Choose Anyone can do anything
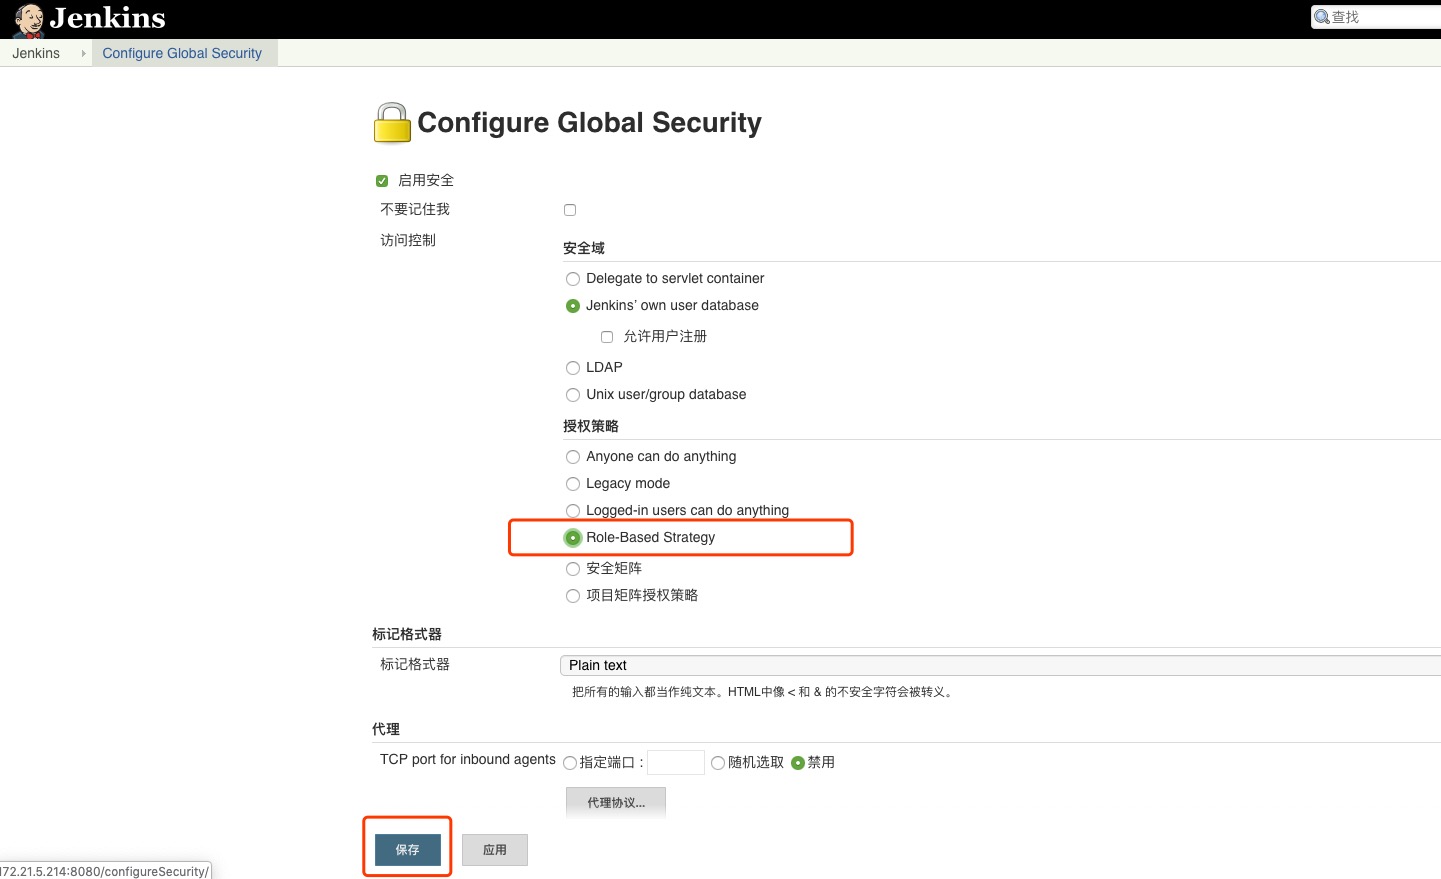The width and height of the screenshot is (1441, 879). [573, 457]
